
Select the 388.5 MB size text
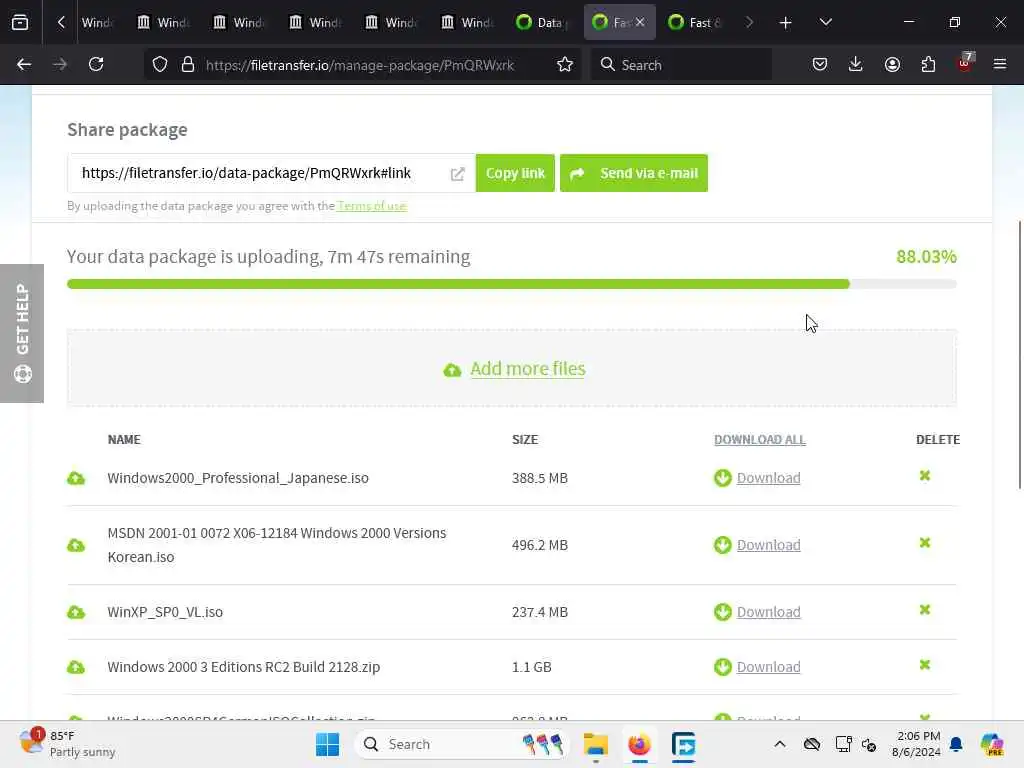click(539, 478)
